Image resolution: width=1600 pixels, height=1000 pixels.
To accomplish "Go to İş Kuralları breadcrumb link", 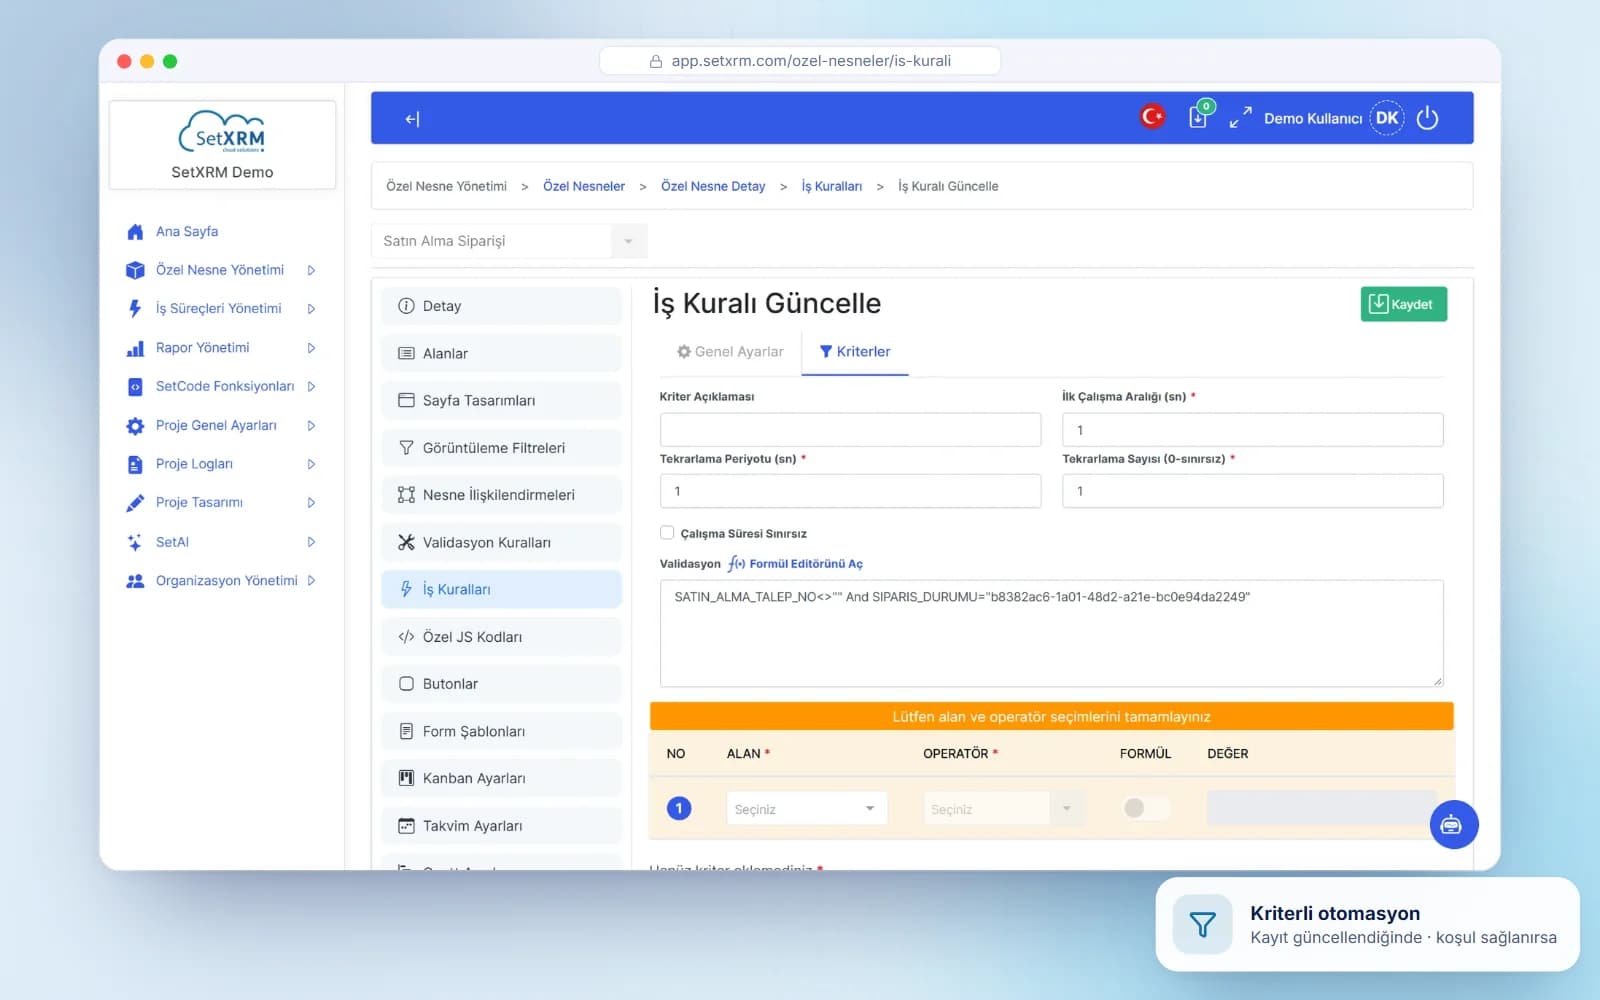I will point(831,187).
